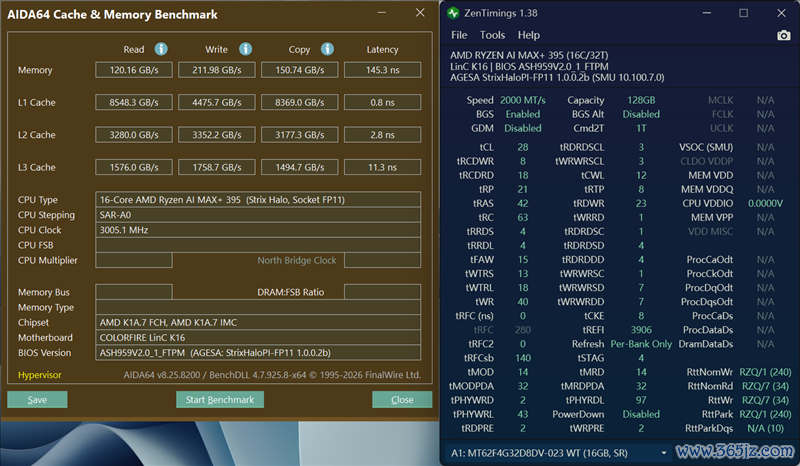Viewport: 800px width, 466px height.
Task: Close the ZenTimings window
Action: point(781,13)
